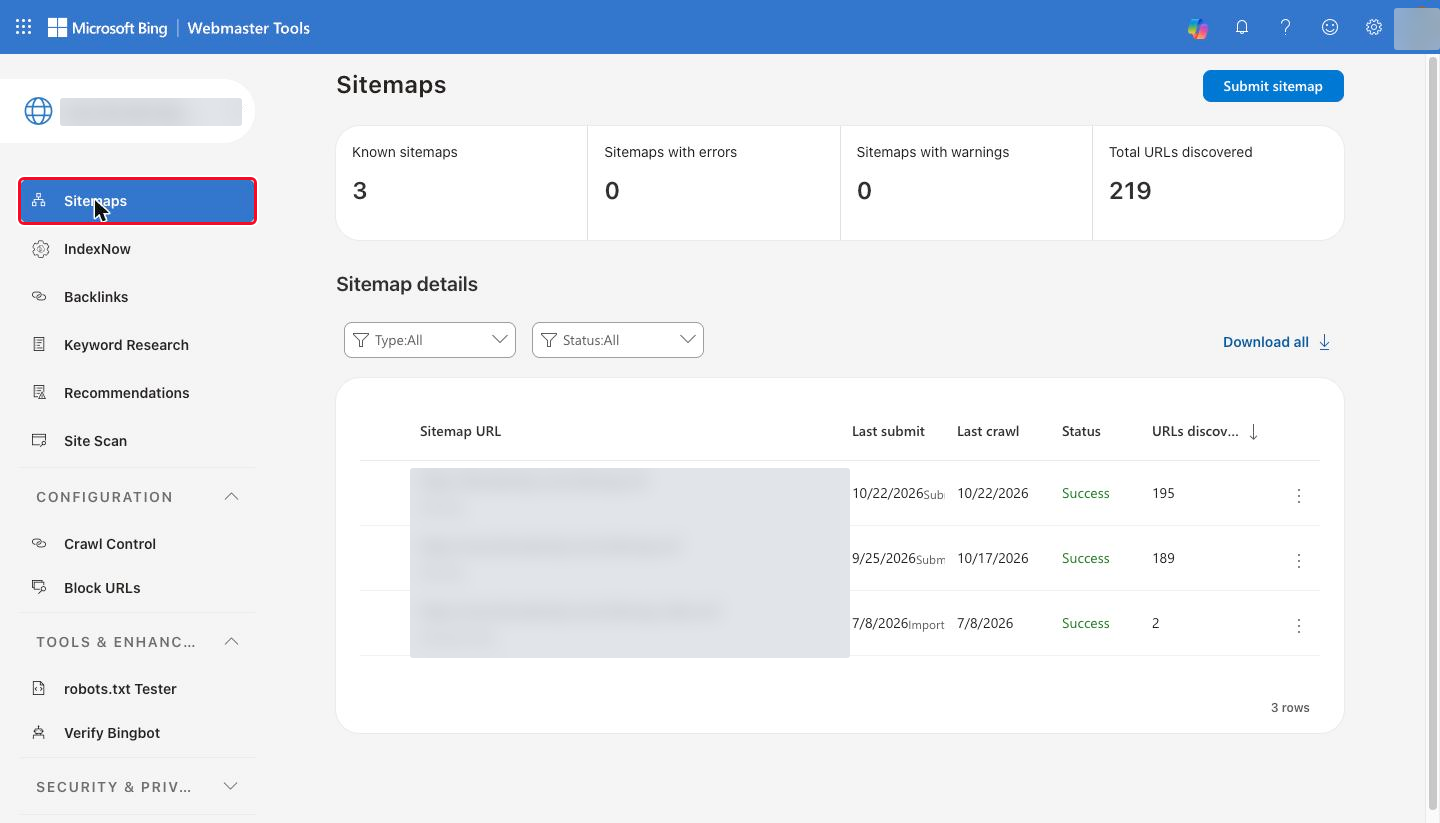
Task: Click the Last submit column header
Action: coord(888,432)
